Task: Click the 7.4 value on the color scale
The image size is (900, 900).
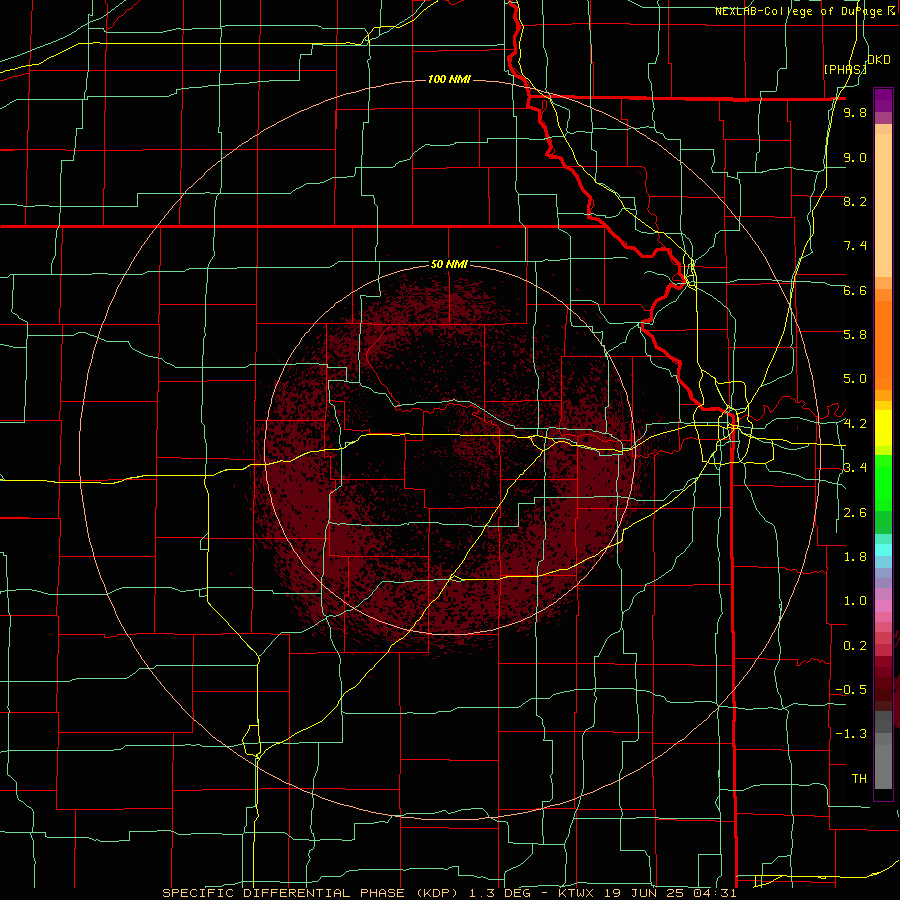Action: (855, 246)
